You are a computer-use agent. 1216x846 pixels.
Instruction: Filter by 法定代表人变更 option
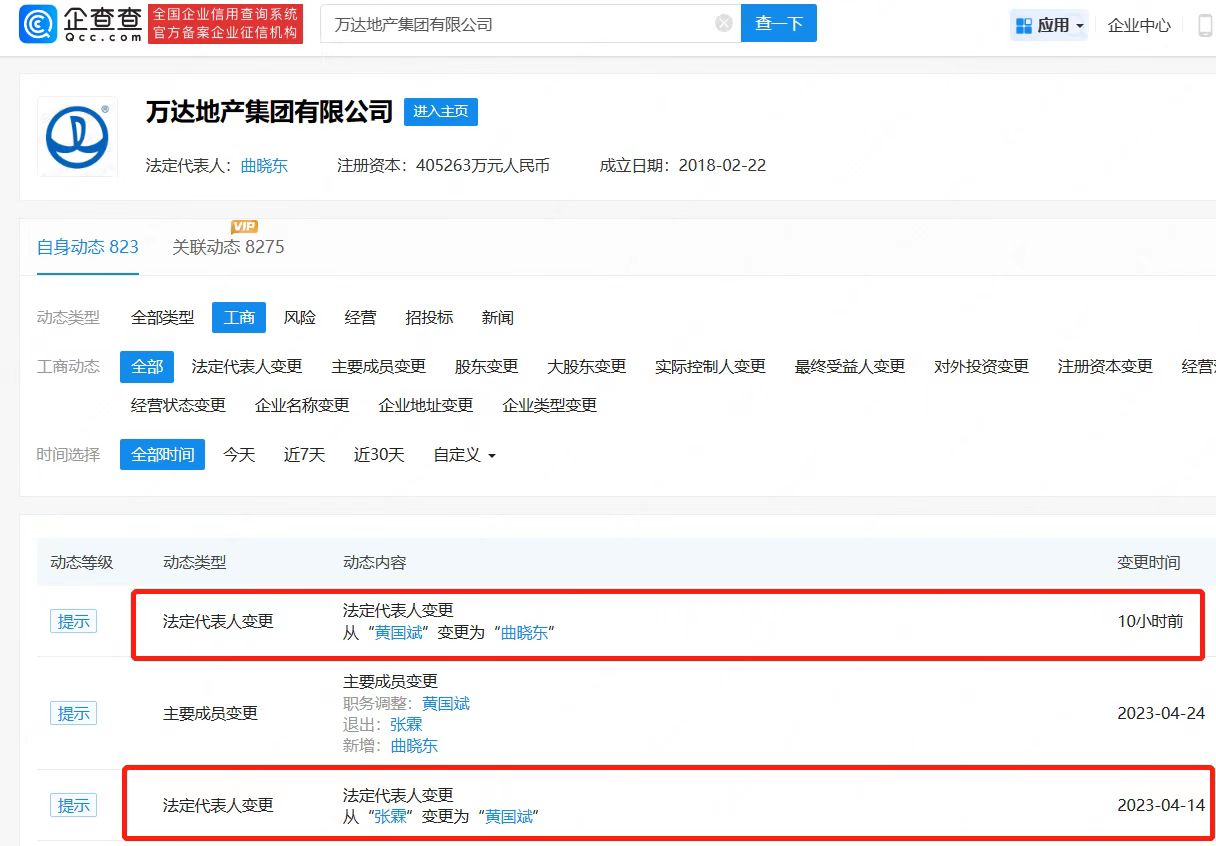[247, 367]
